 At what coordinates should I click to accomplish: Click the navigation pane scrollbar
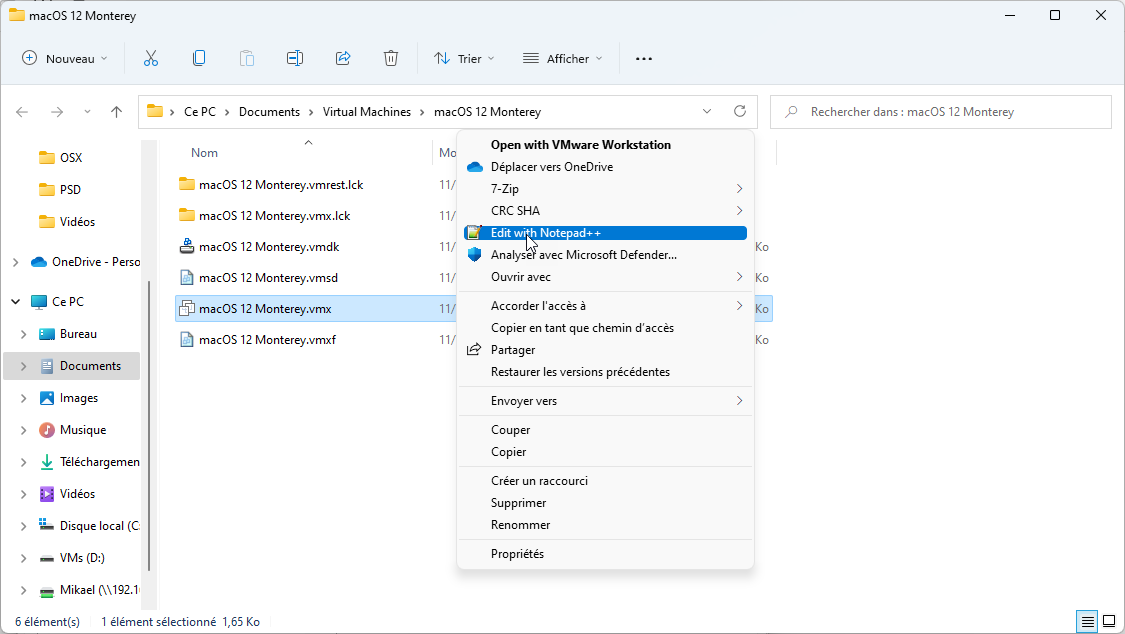[x=149, y=426]
